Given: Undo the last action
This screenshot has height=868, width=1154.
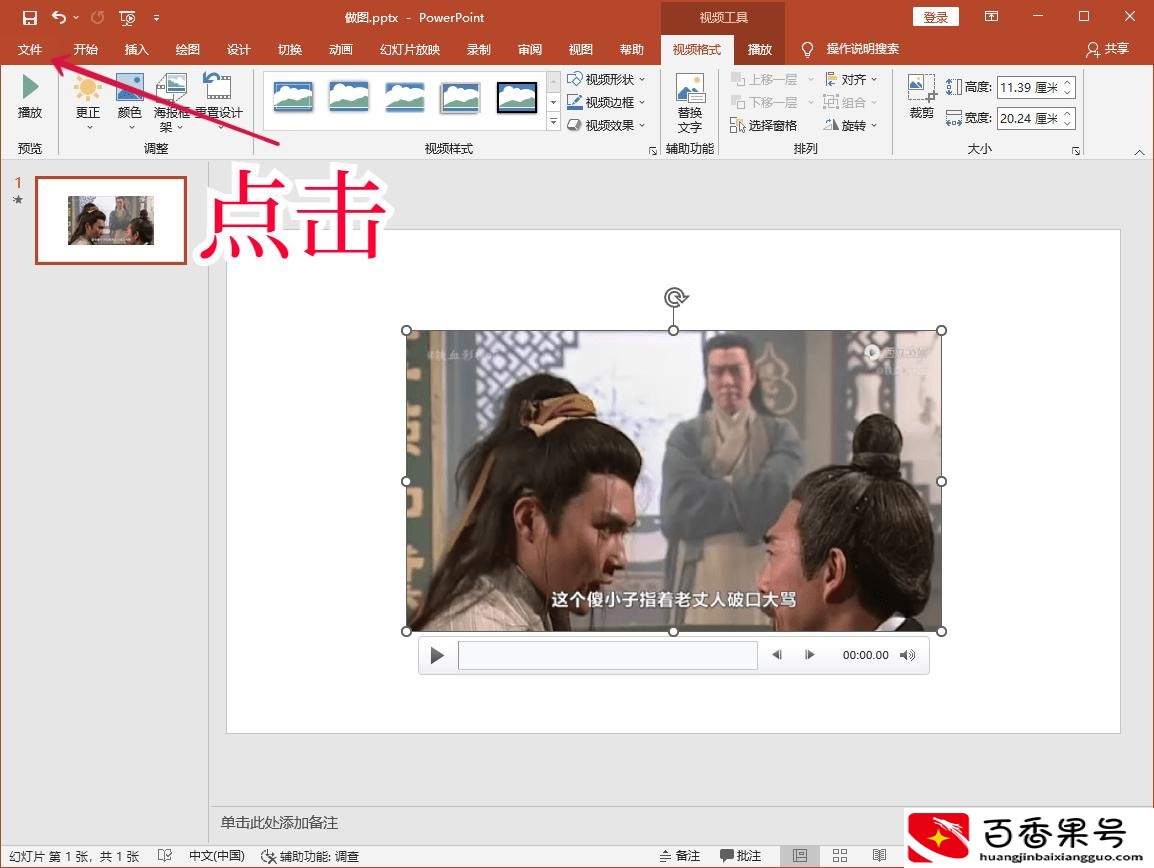Looking at the screenshot, I should (59, 17).
